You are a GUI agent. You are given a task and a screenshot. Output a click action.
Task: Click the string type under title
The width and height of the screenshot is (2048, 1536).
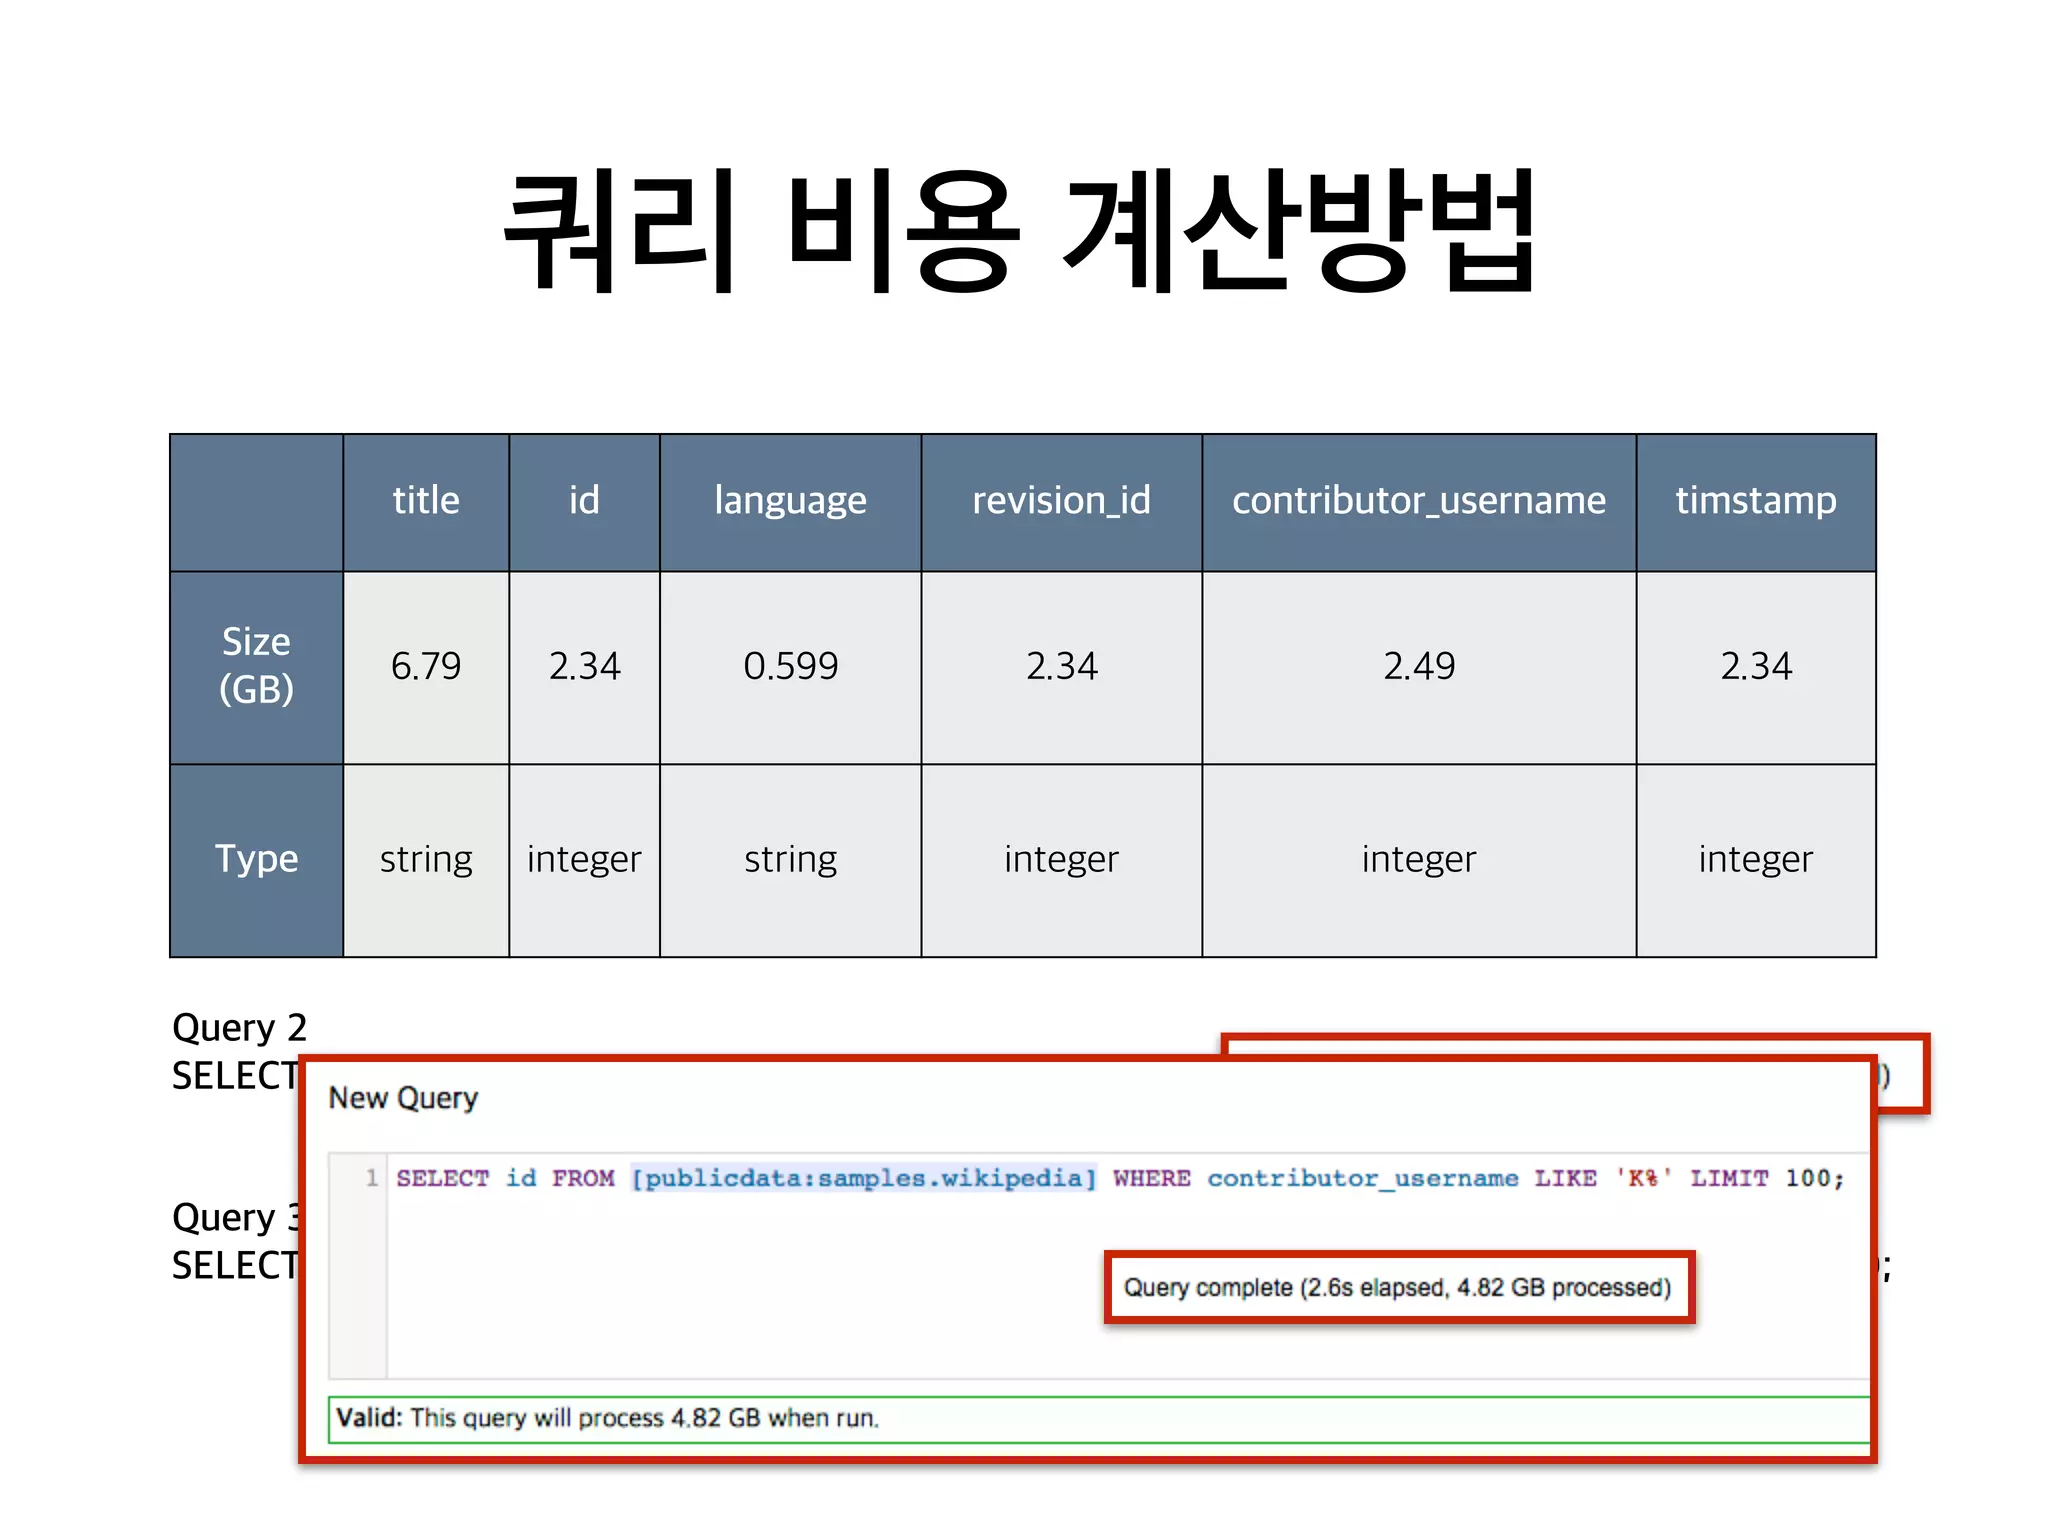coord(426,860)
